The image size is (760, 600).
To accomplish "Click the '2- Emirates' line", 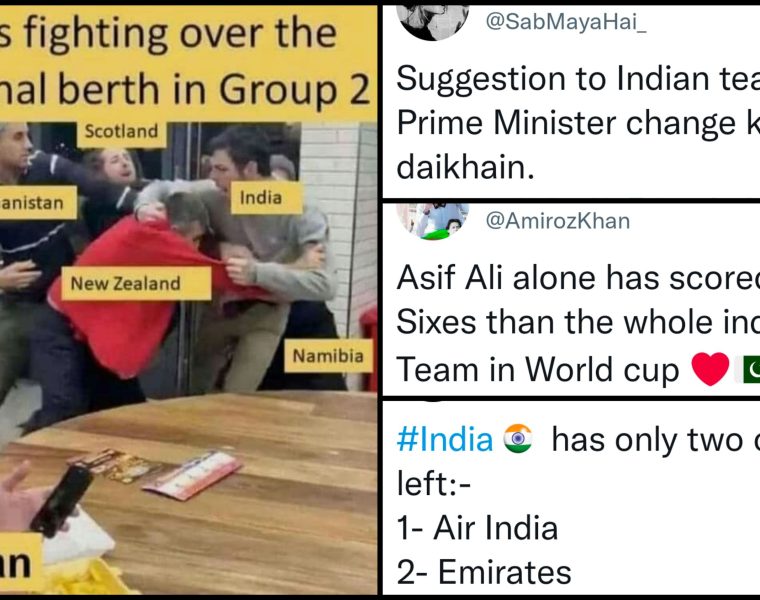I will [x=484, y=572].
